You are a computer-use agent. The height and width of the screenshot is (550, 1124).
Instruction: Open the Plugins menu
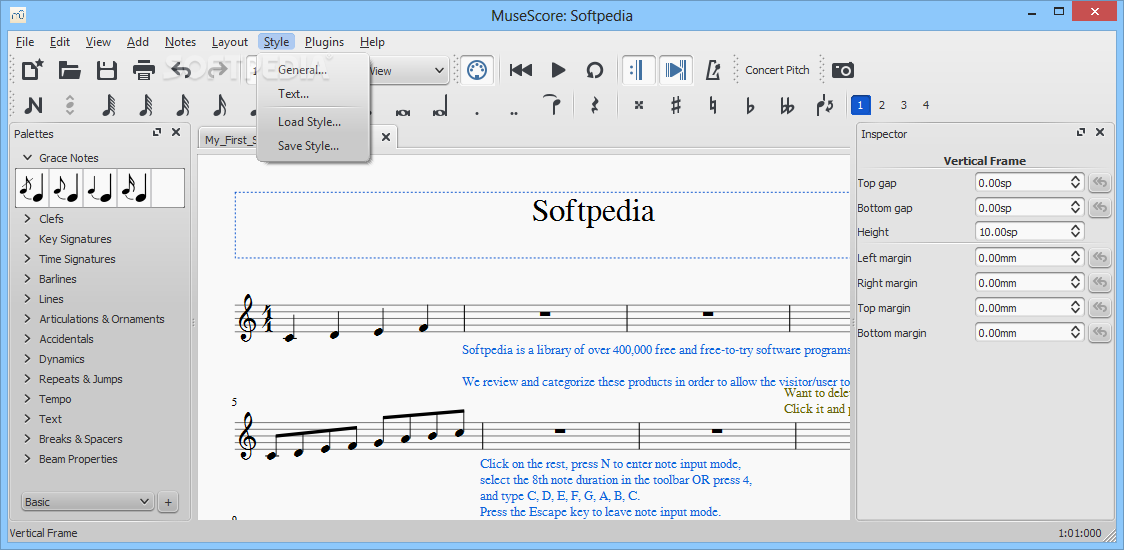coord(324,42)
